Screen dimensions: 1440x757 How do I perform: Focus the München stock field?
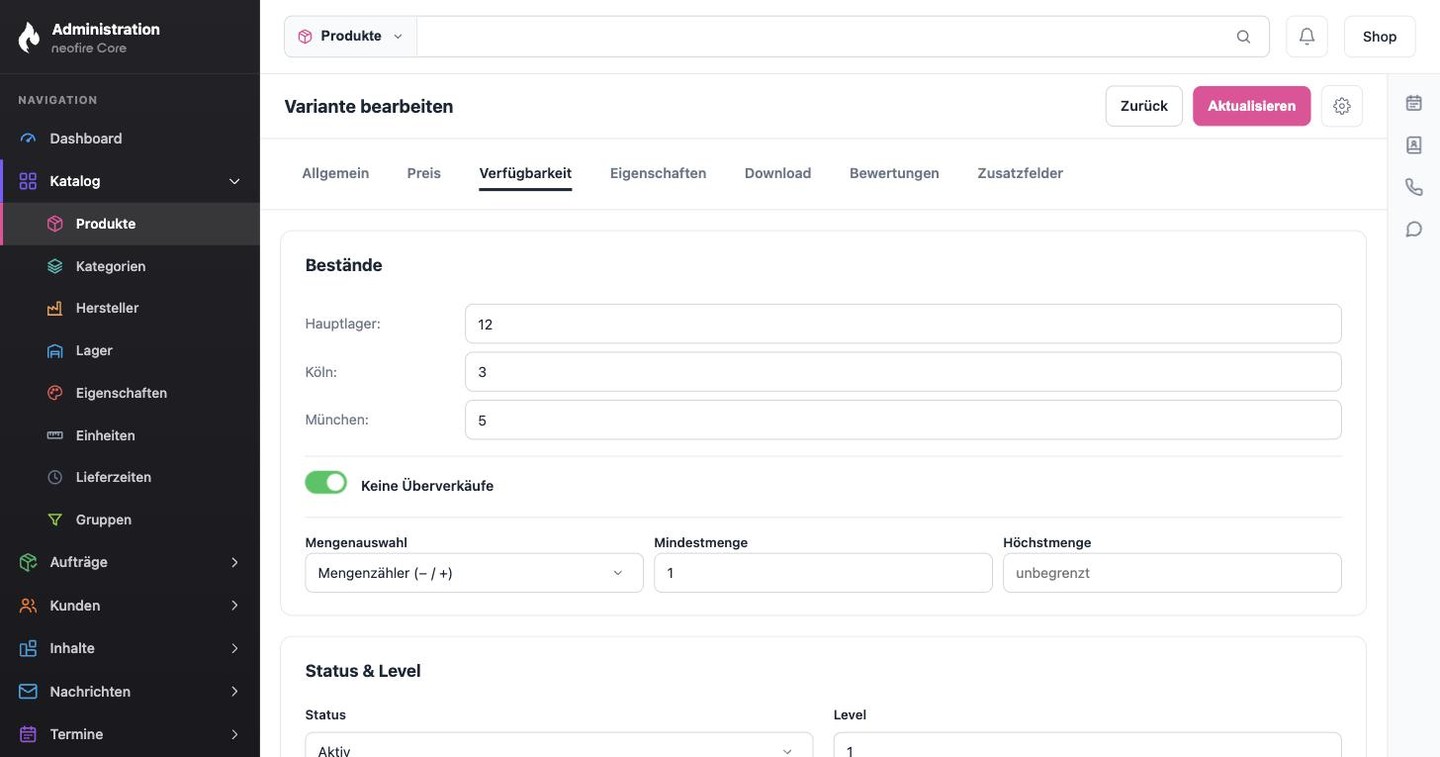(903, 420)
